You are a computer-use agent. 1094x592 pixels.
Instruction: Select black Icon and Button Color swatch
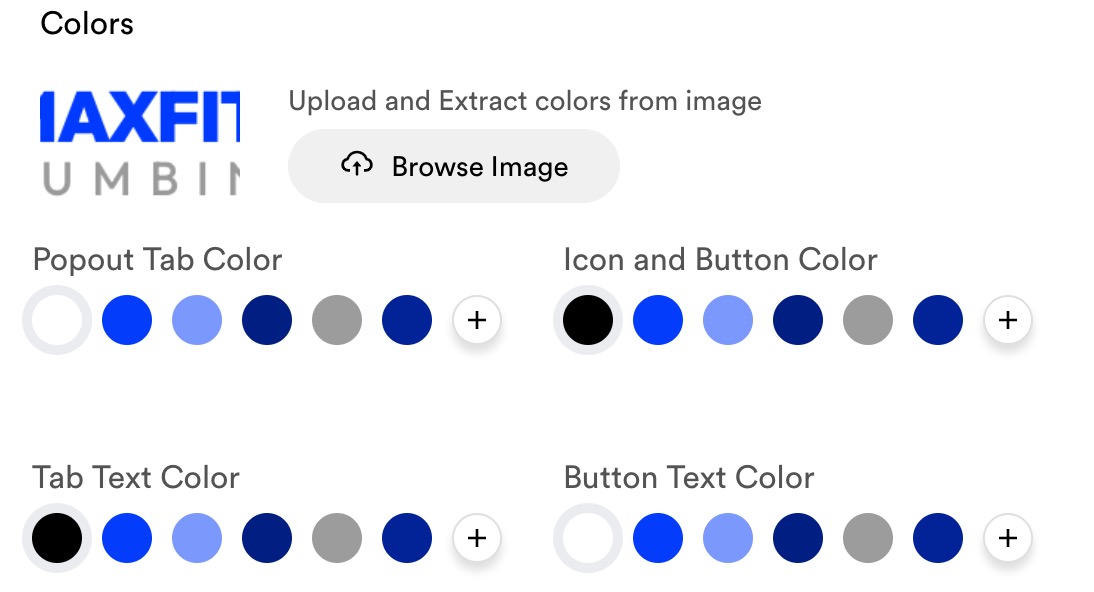pos(588,320)
